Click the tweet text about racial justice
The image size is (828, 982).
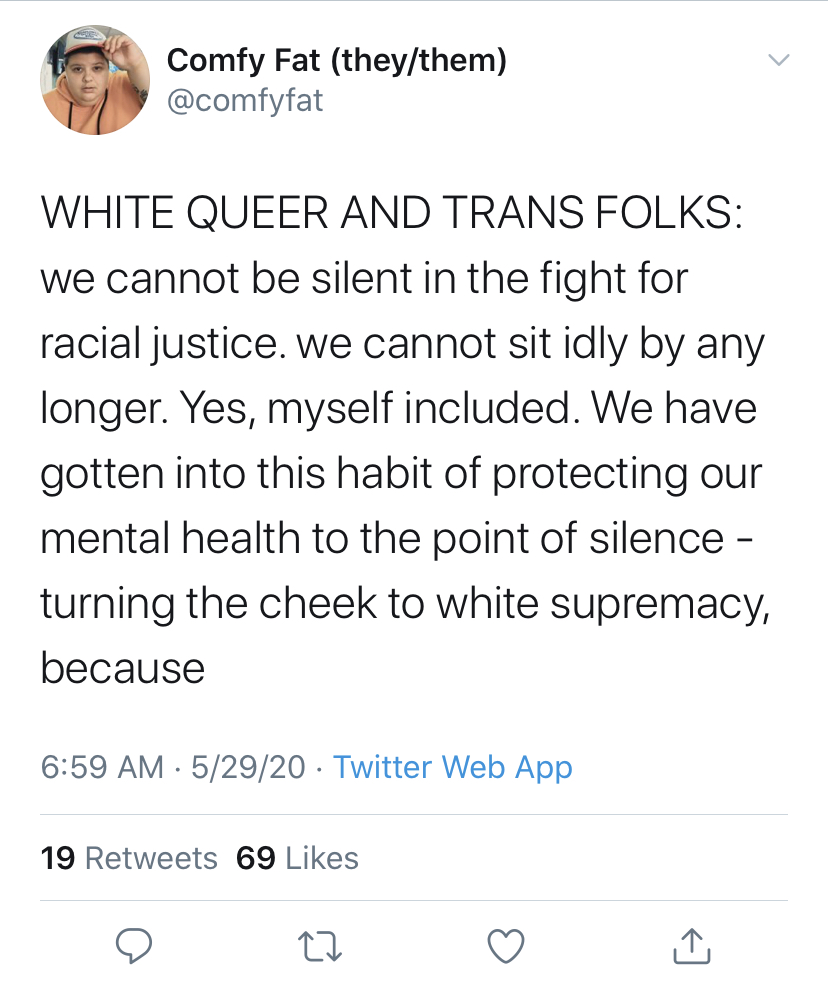(x=405, y=441)
